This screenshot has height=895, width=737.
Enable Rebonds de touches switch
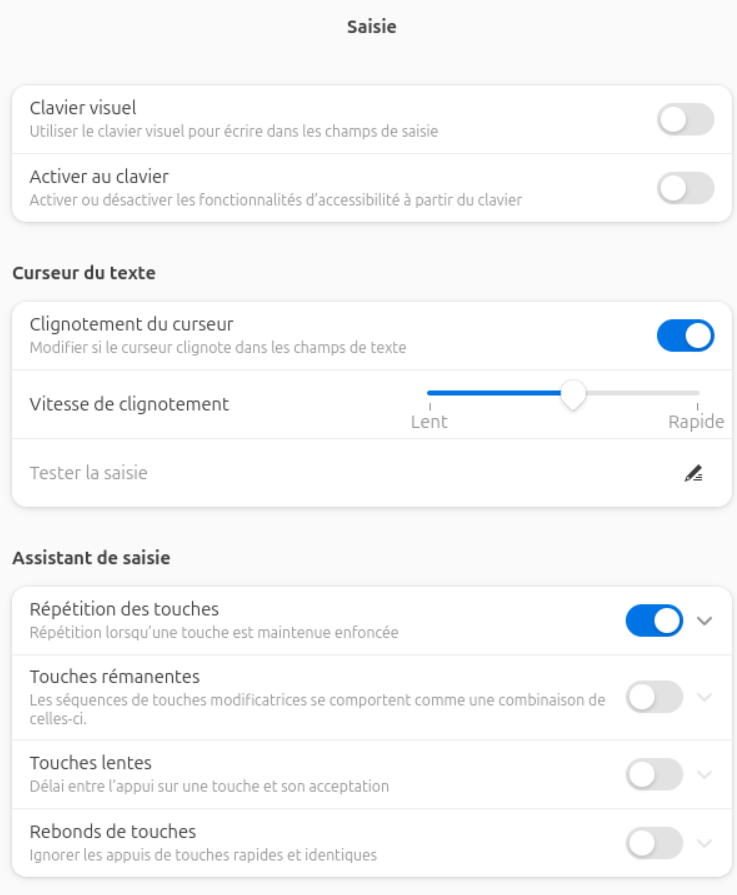click(654, 843)
